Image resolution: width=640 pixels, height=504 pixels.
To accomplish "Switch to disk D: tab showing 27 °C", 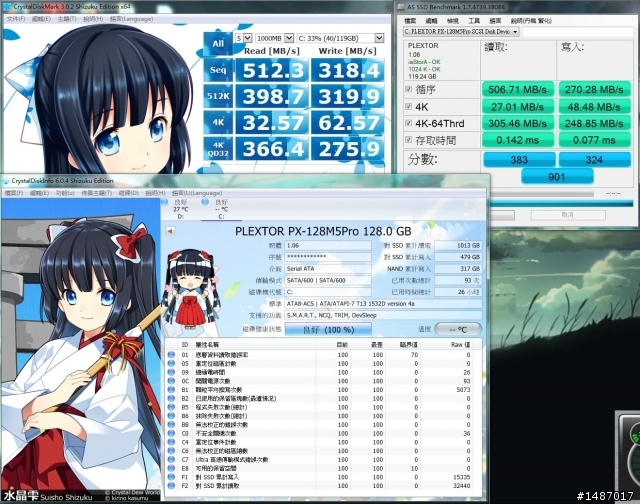I will 180,209.
